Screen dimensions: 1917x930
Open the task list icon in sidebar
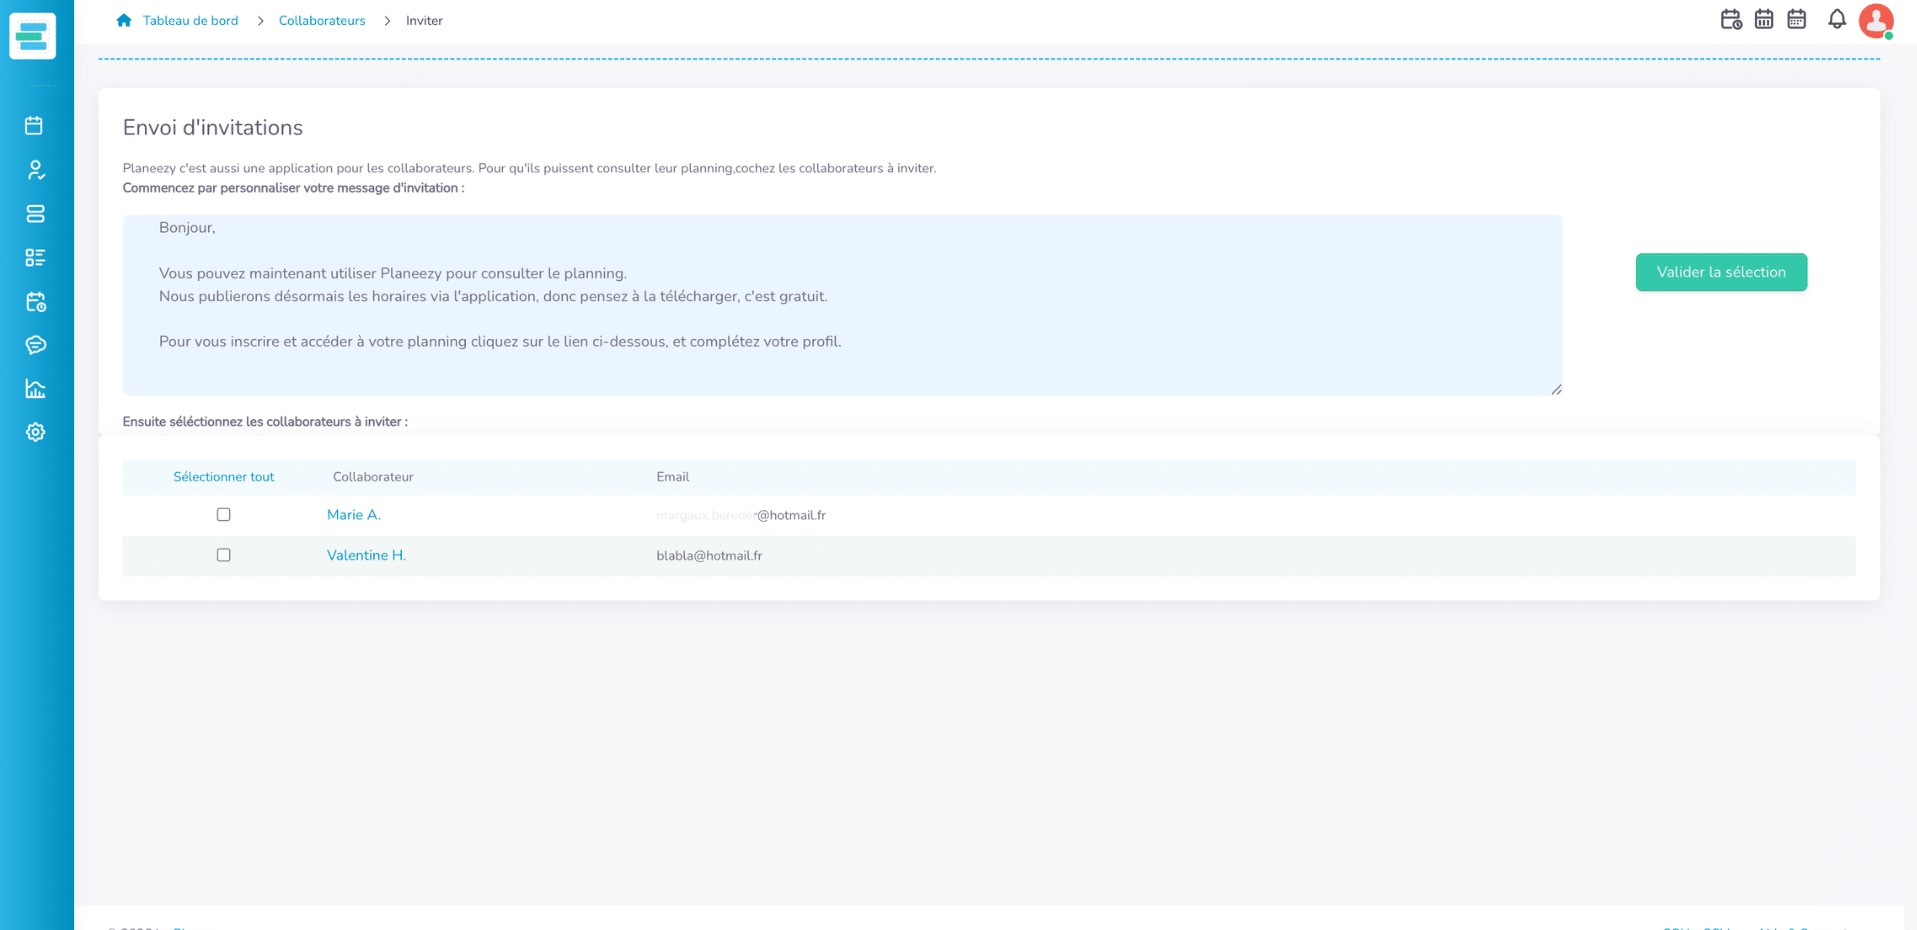(x=35, y=258)
